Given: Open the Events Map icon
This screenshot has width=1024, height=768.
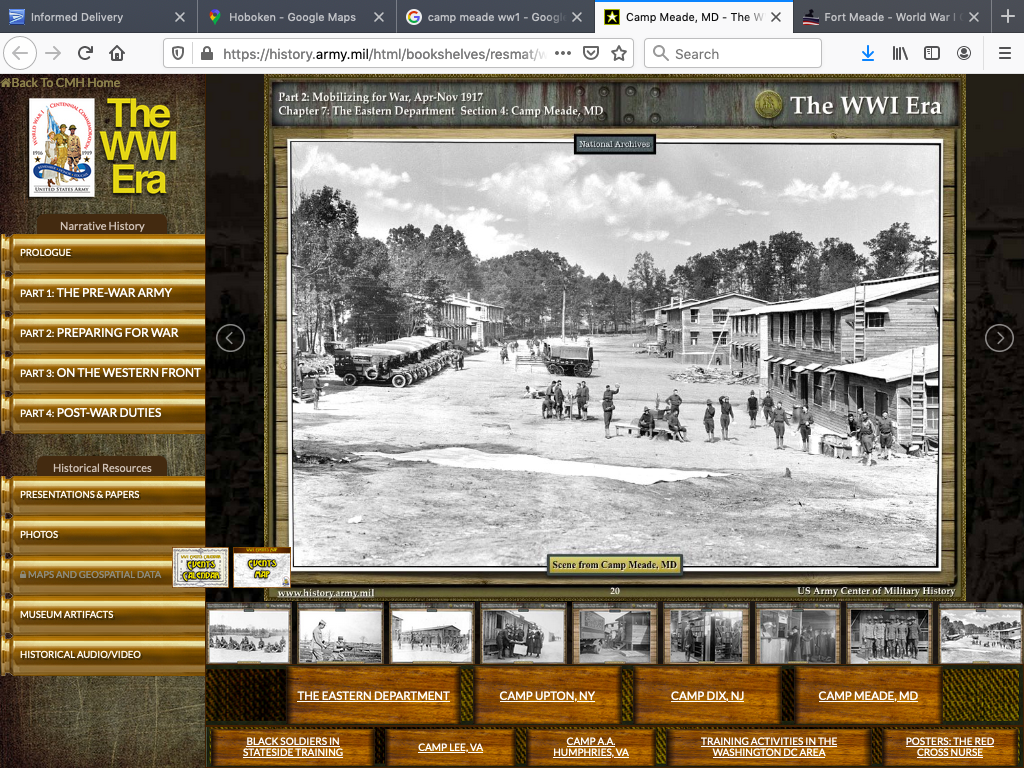Looking at the screenshot, I should [261, 568].
